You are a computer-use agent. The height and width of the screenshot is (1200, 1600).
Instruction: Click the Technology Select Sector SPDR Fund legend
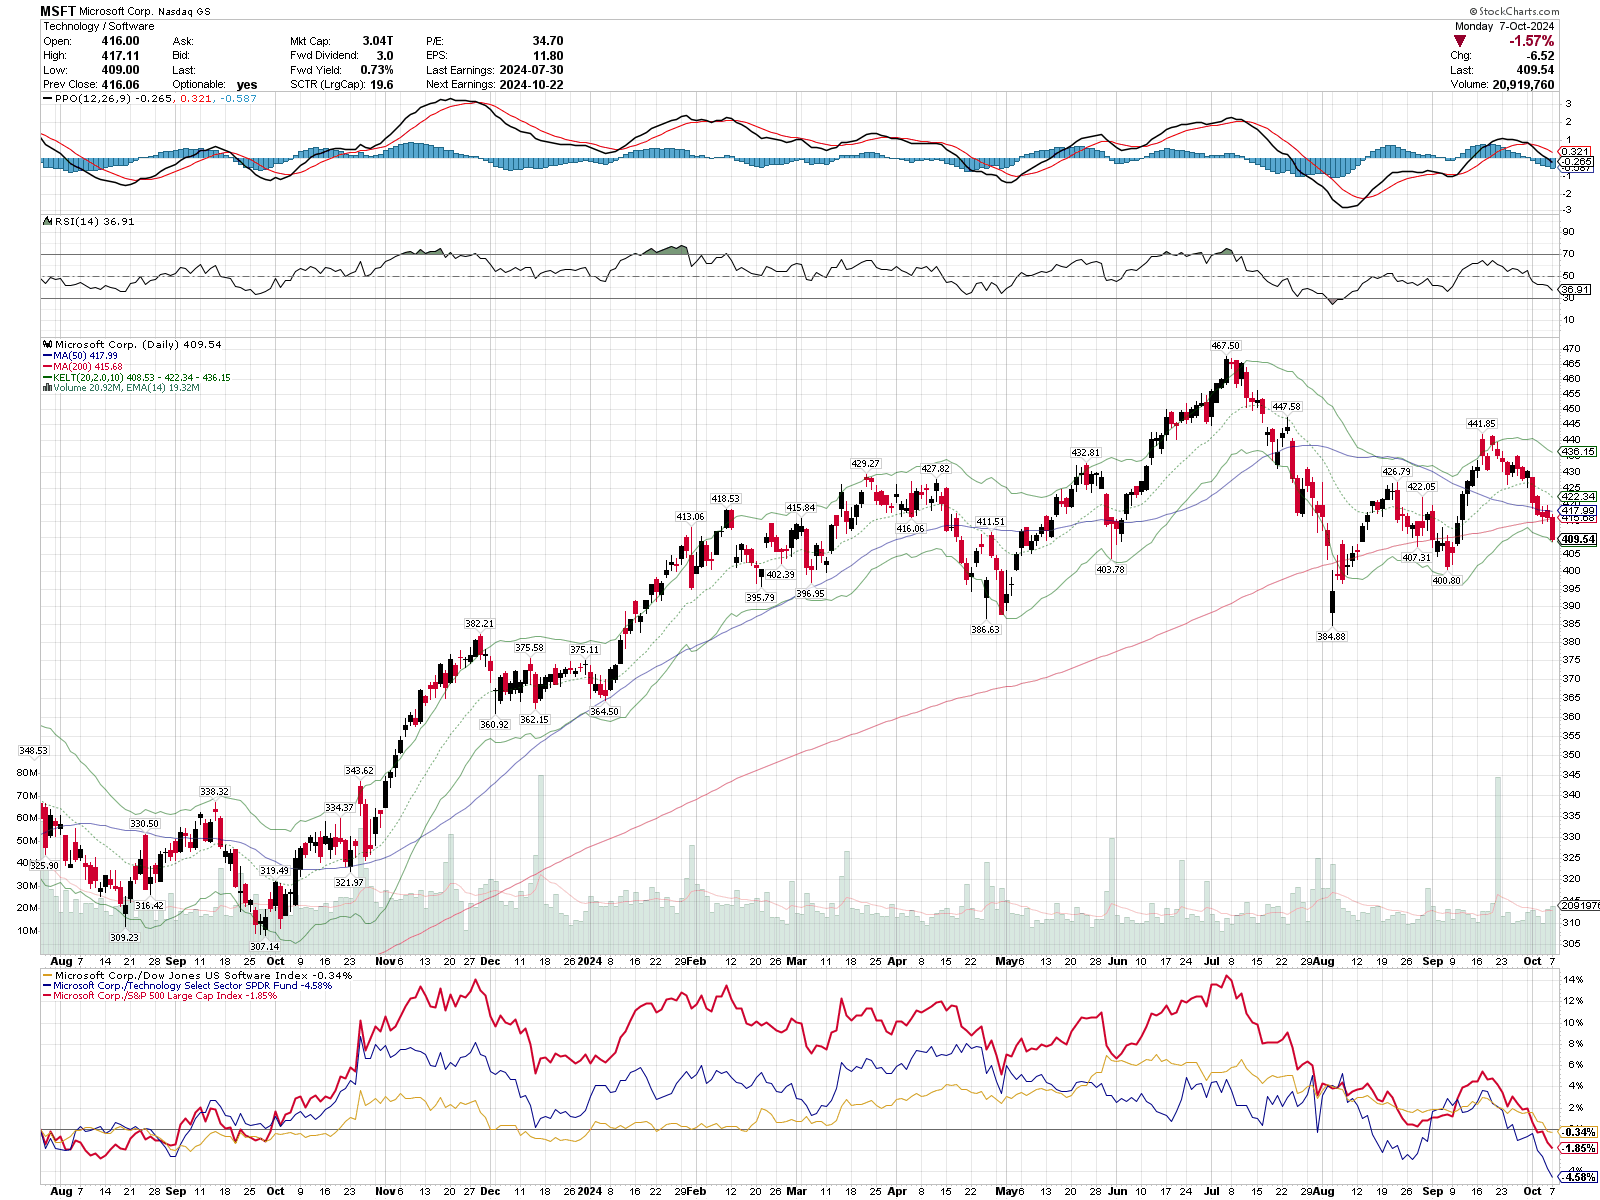(x=192, y=985)
